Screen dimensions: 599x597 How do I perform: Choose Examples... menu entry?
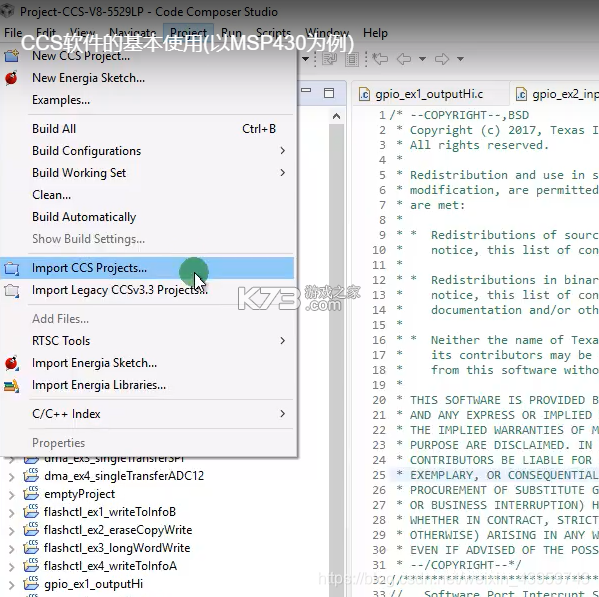[x=148, y=100]
